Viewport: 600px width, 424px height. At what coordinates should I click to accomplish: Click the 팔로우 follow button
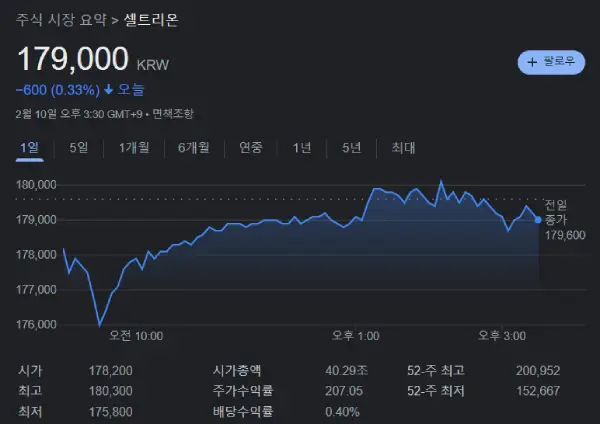[x=551, y=62]
